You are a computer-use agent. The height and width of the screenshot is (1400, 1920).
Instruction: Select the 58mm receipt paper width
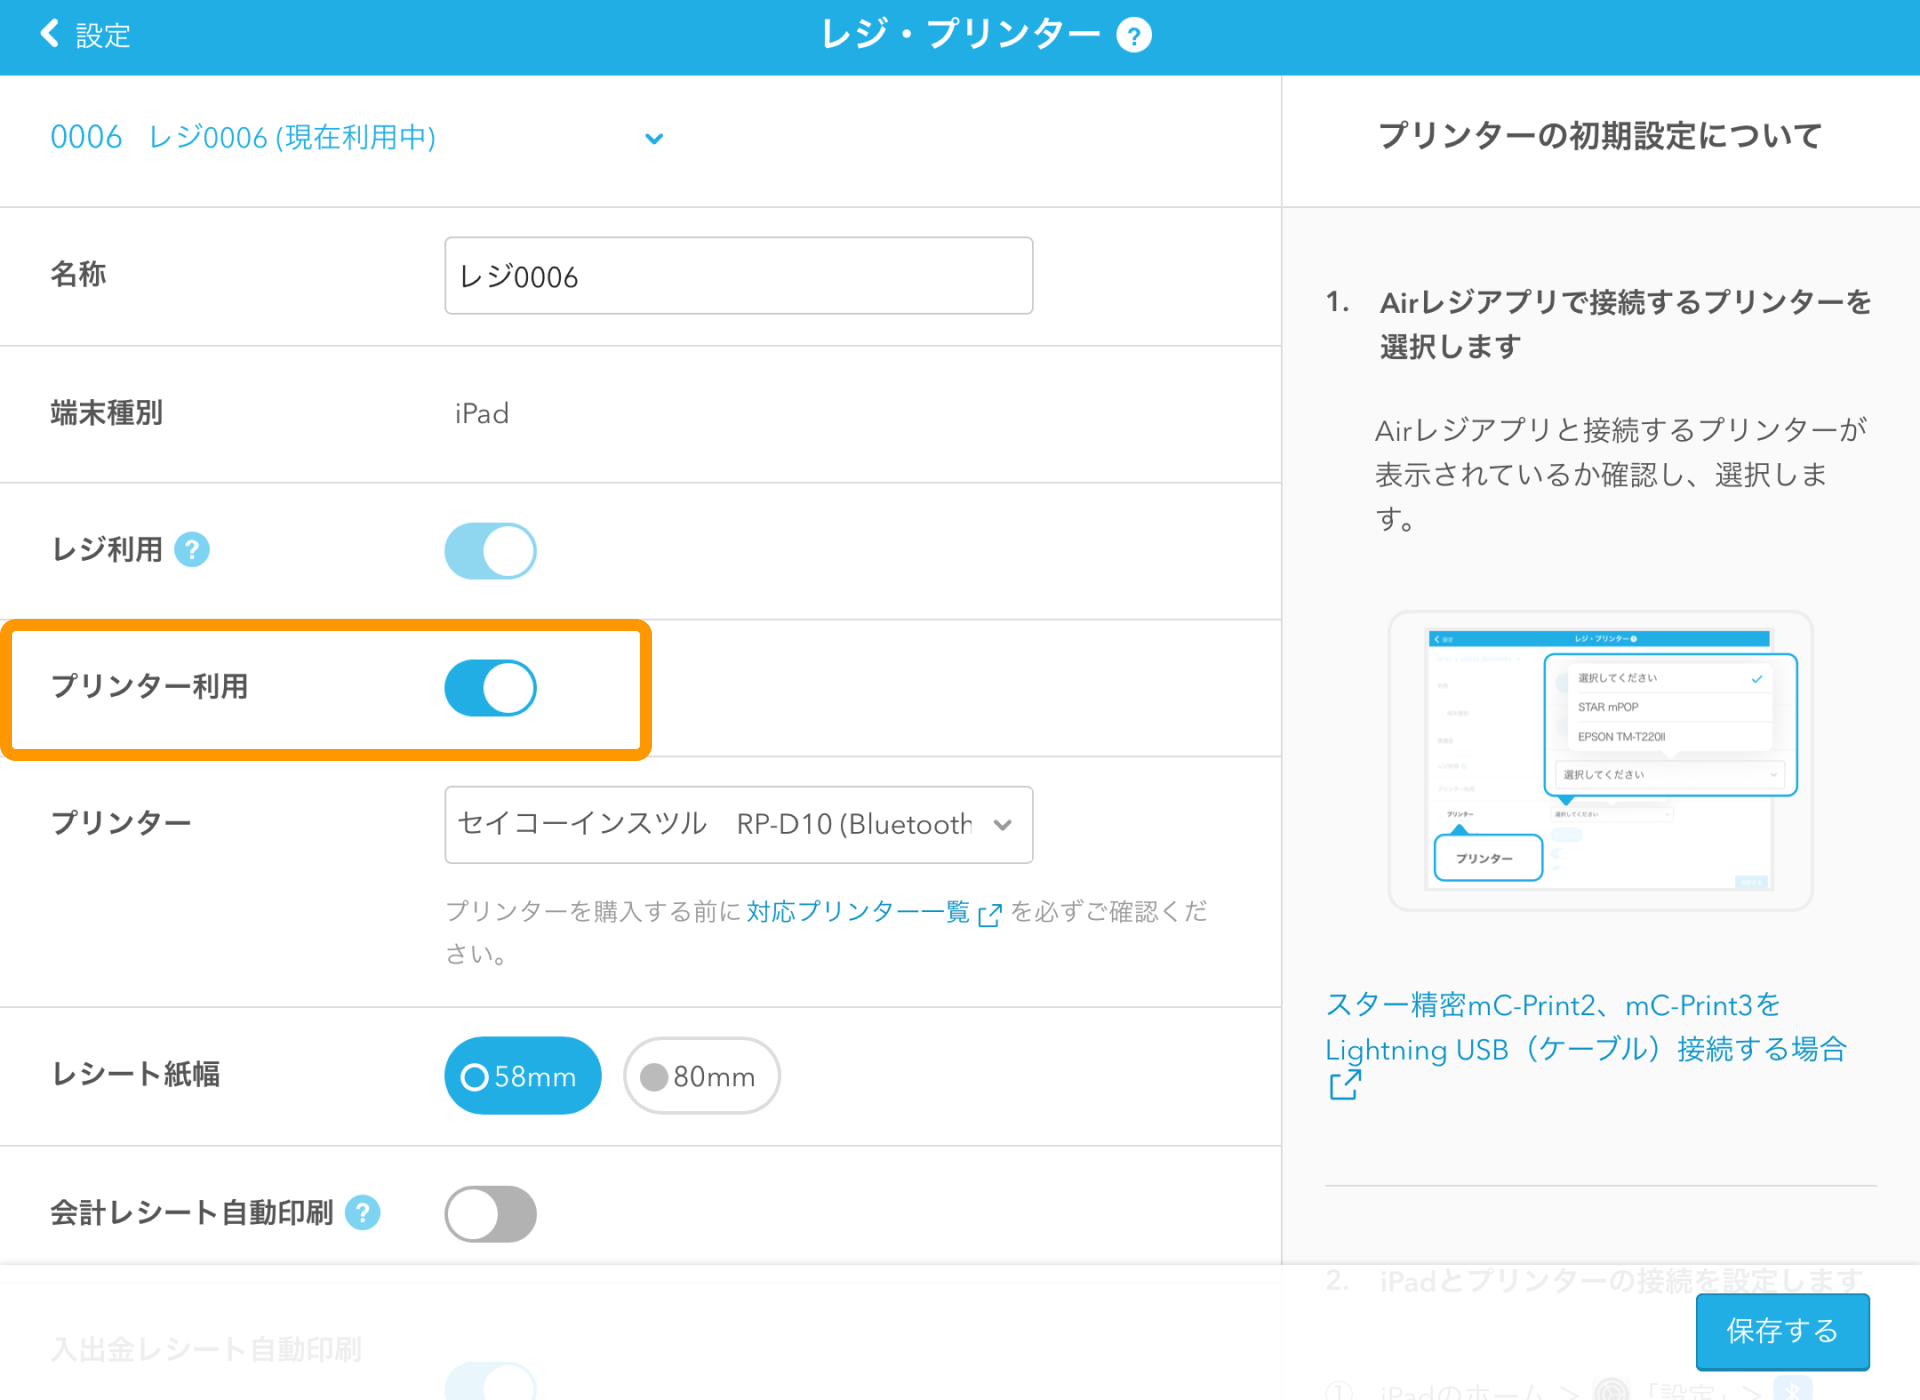(x=522, y=1076)
